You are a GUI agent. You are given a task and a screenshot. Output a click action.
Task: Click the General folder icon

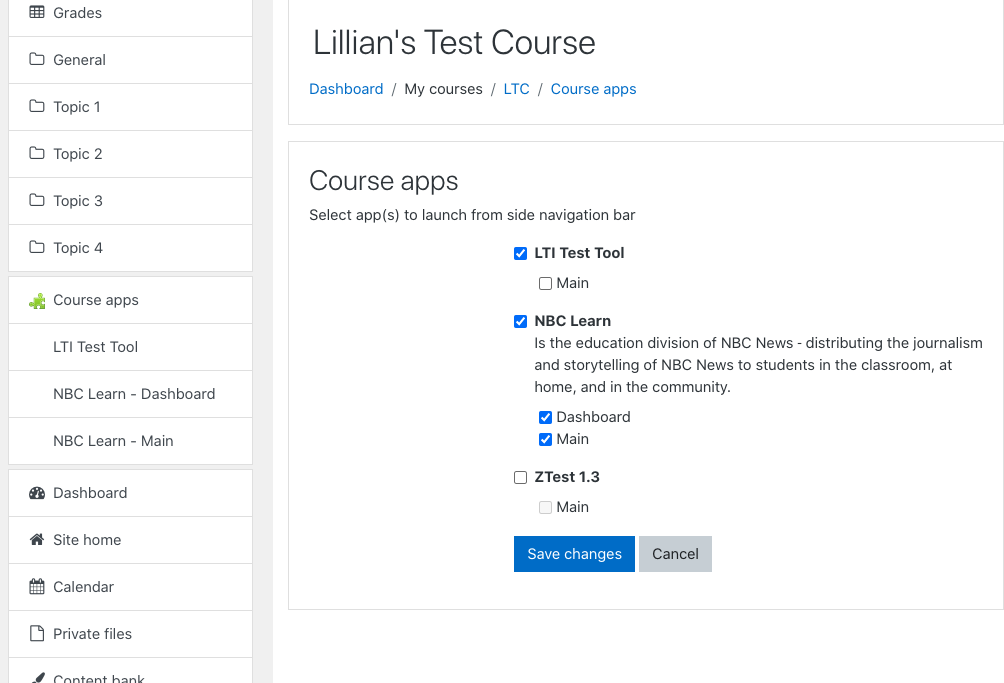coord(37,59)
